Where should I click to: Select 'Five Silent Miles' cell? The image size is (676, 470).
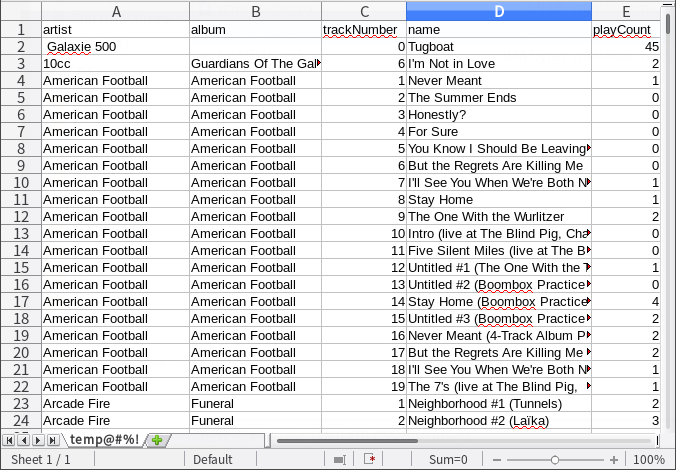[x=499, y=251]
